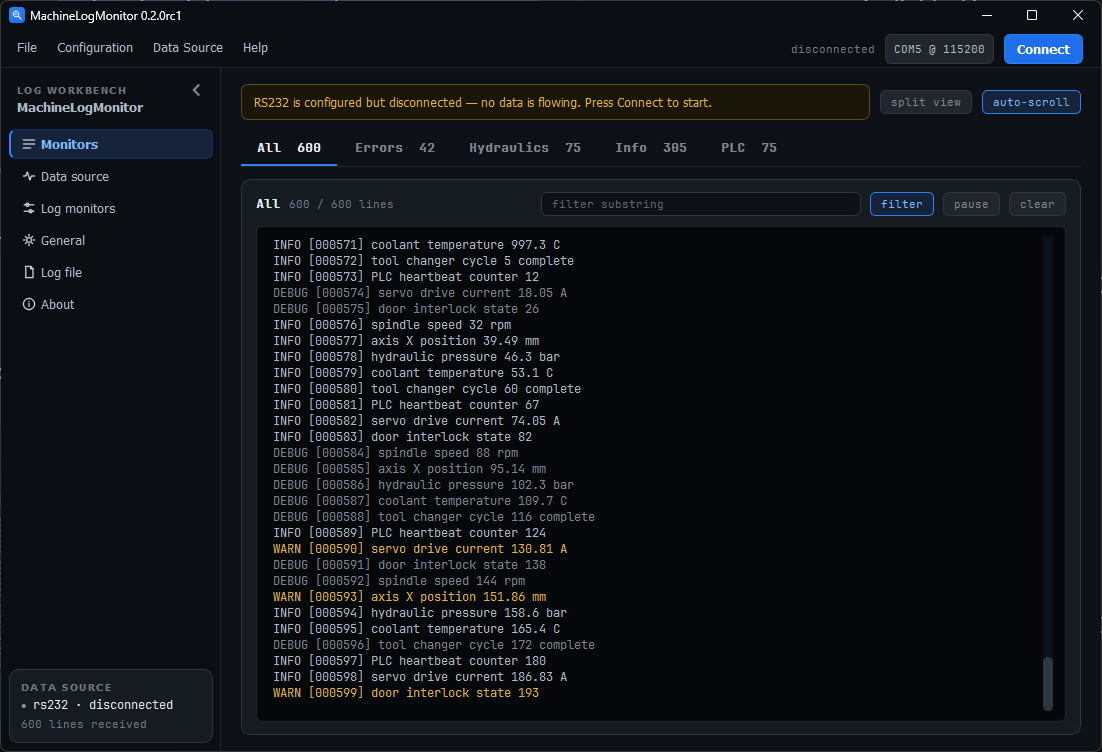This screenshot has height=752, width=1102.
Task: Open the About page
Action: (111, 304)
